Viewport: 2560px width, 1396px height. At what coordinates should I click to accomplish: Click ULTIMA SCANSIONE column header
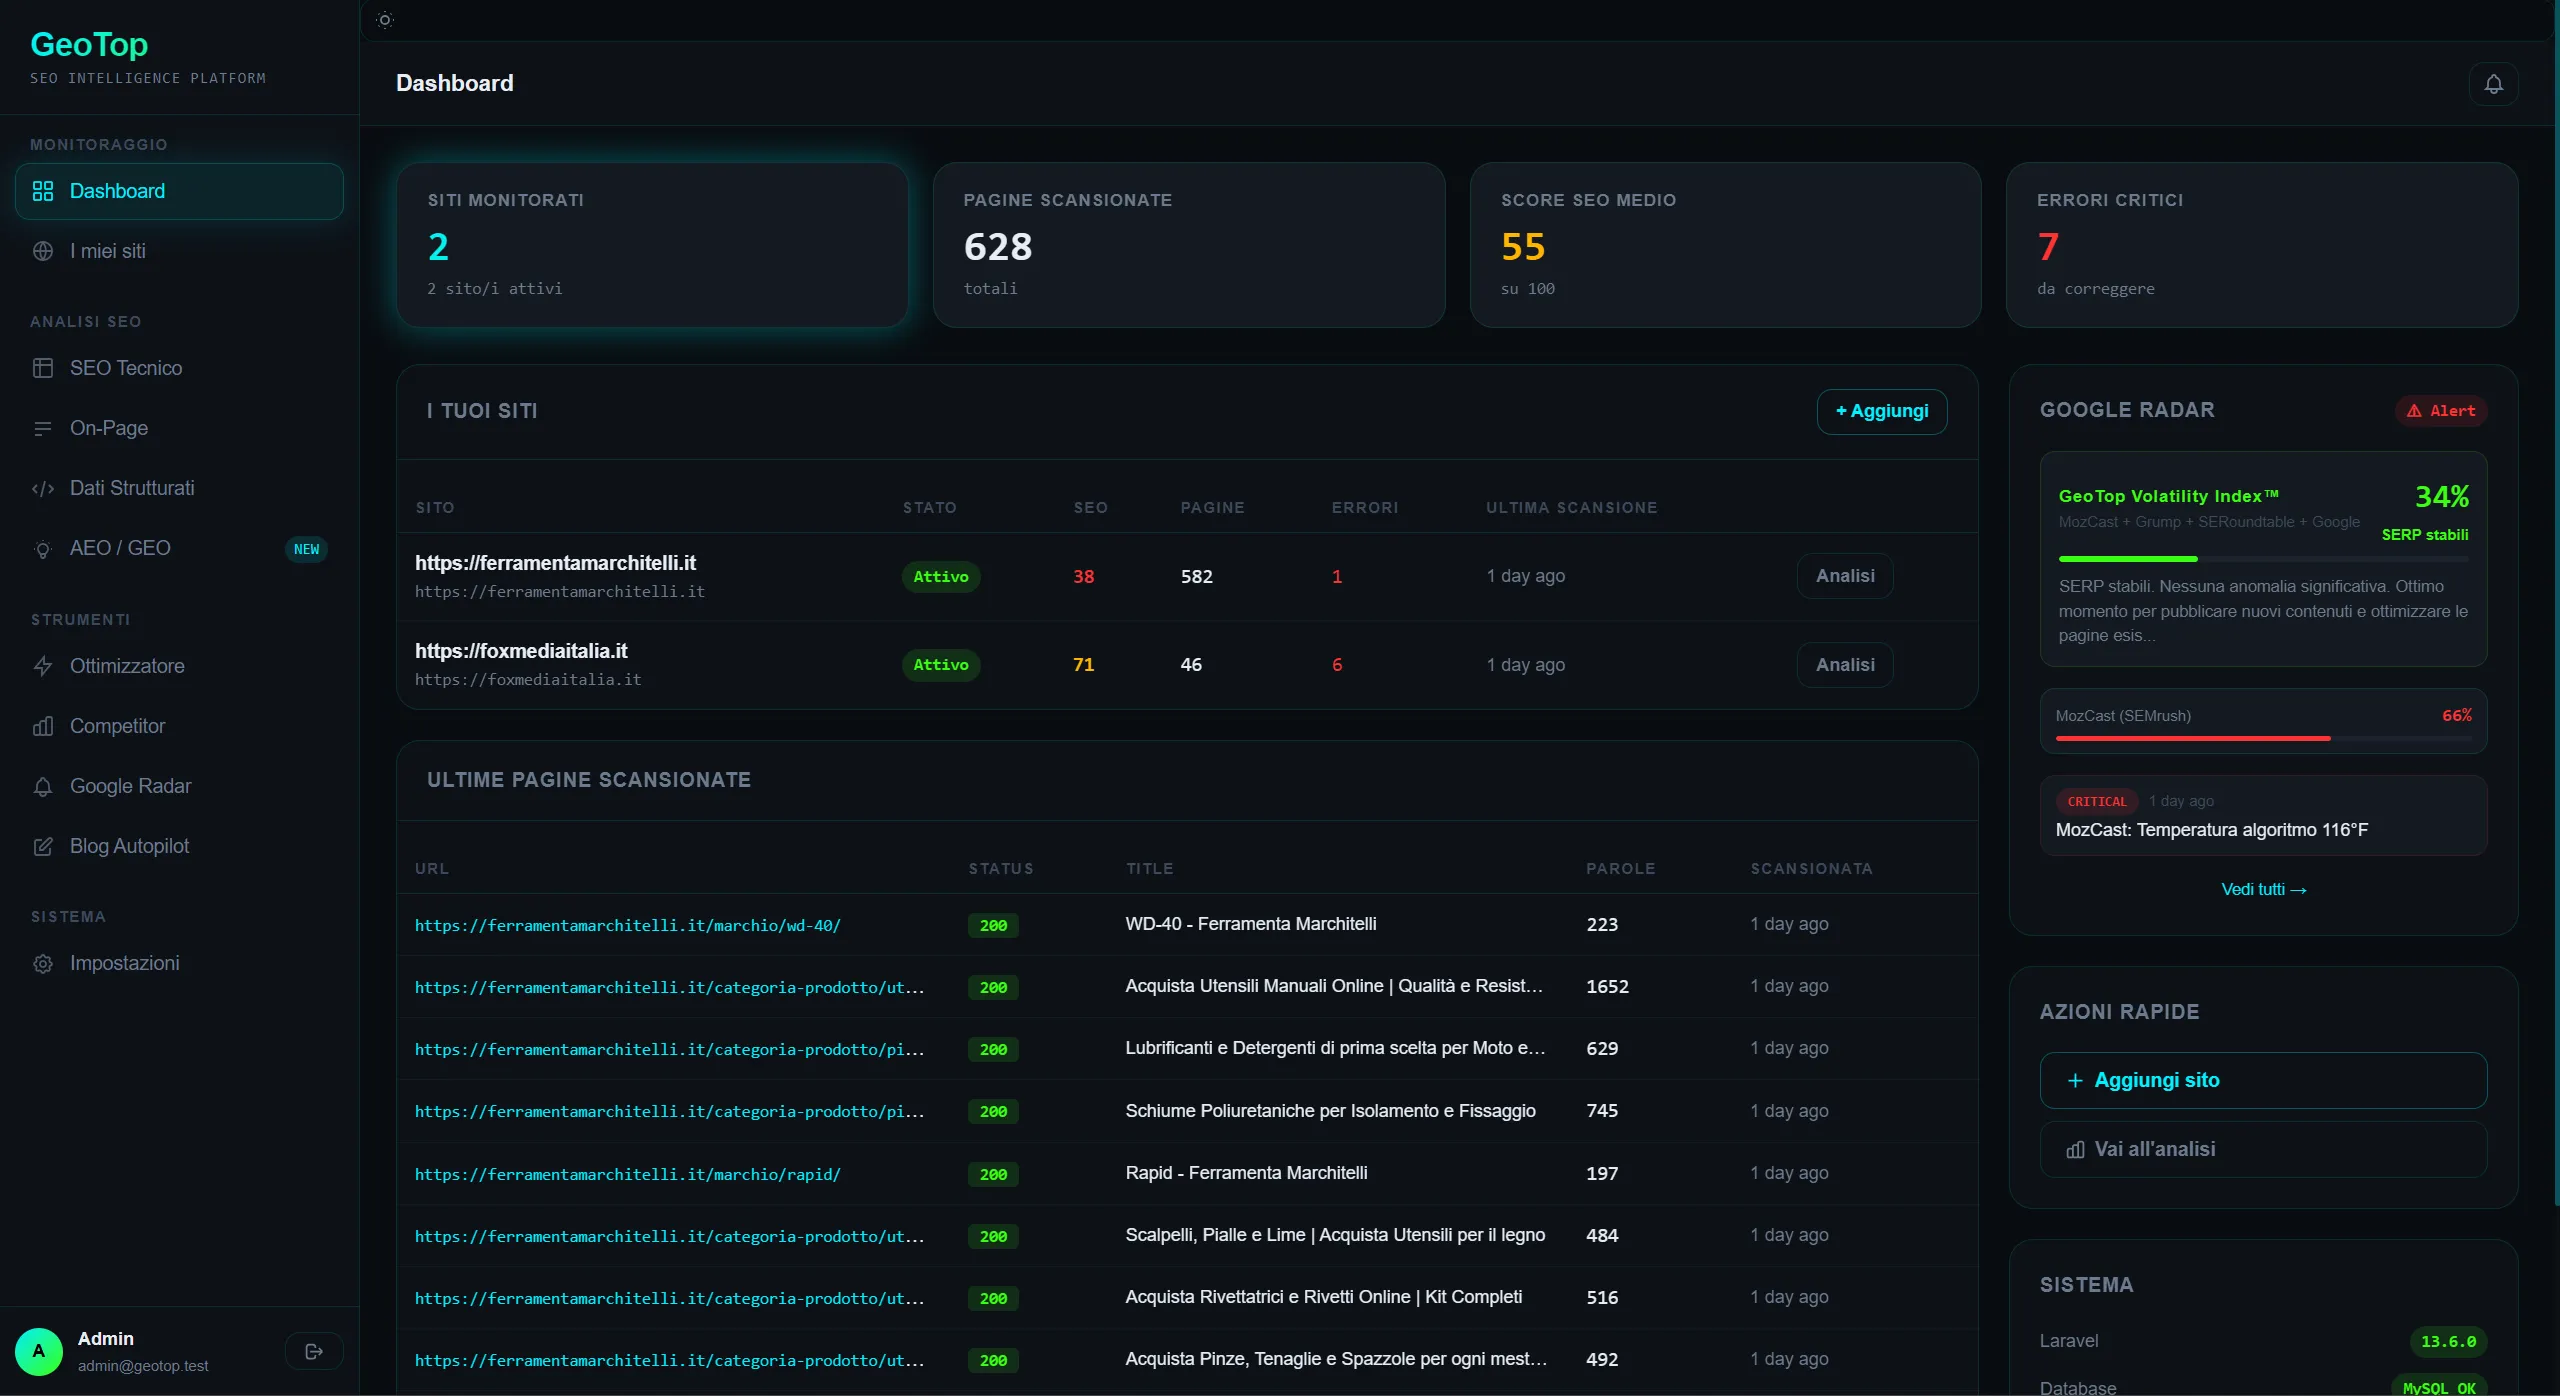pyautogui.click(x=1571, y=508)
